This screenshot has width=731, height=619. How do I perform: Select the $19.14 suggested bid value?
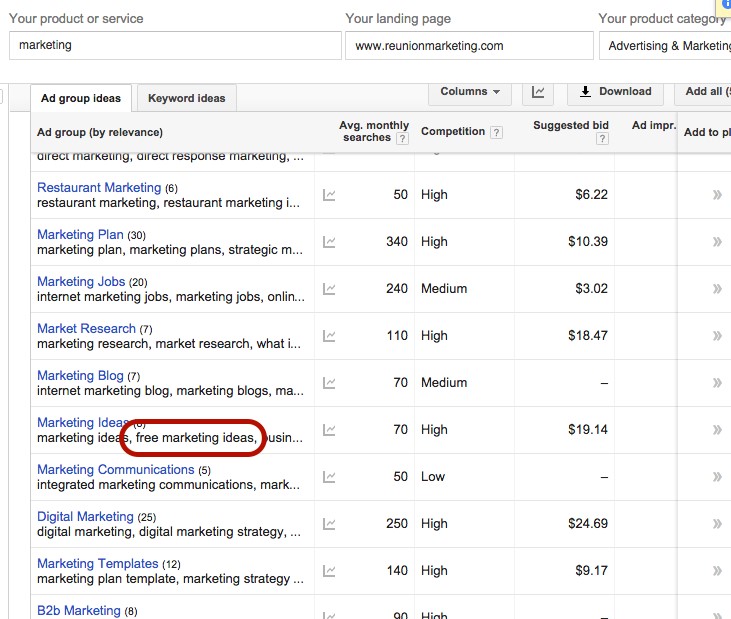[x=588, y=430]
